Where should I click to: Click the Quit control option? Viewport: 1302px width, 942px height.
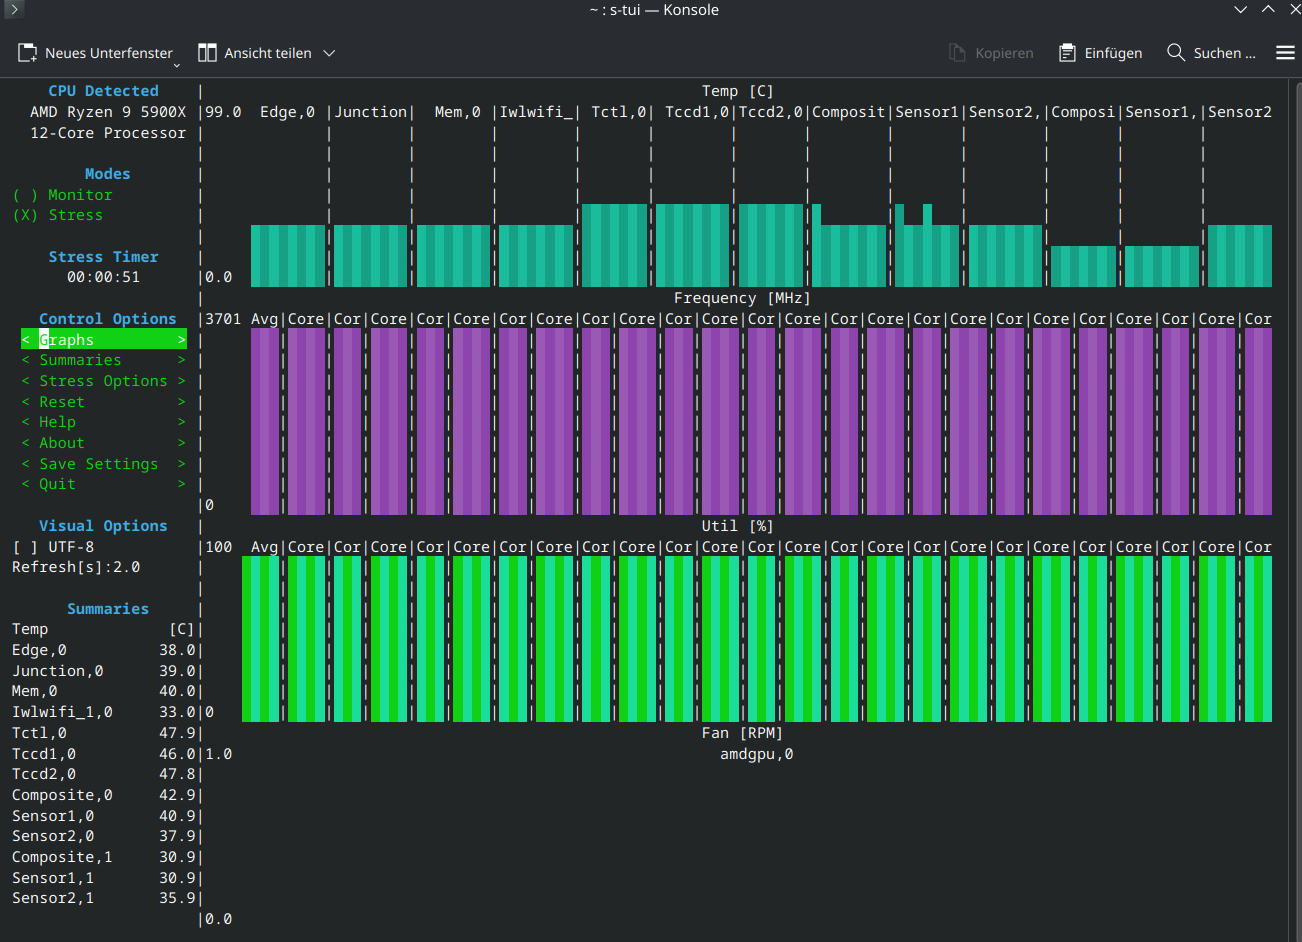point(104,484)
